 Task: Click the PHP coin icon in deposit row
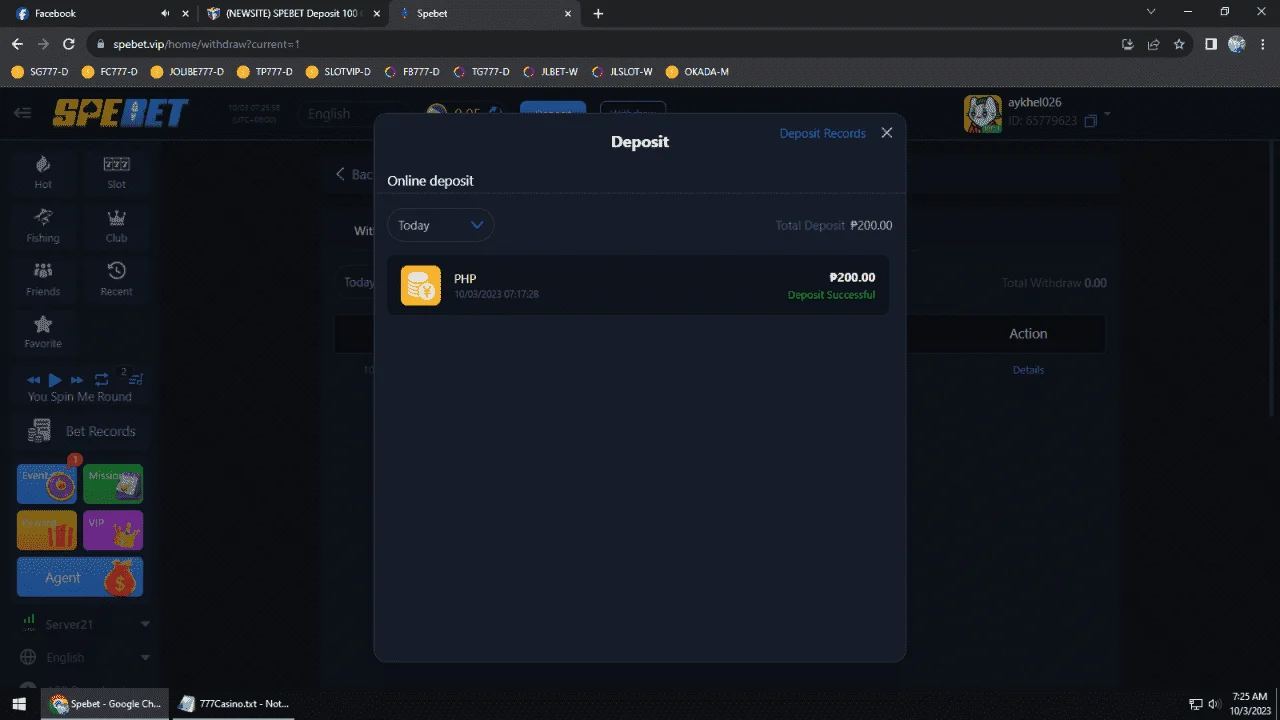(x=421, y=285)
